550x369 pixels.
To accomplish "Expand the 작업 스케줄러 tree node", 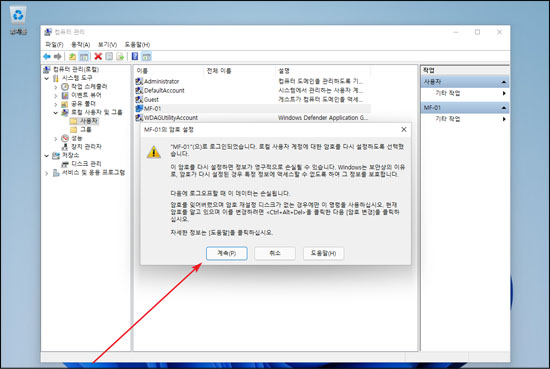I will (55, 87).
